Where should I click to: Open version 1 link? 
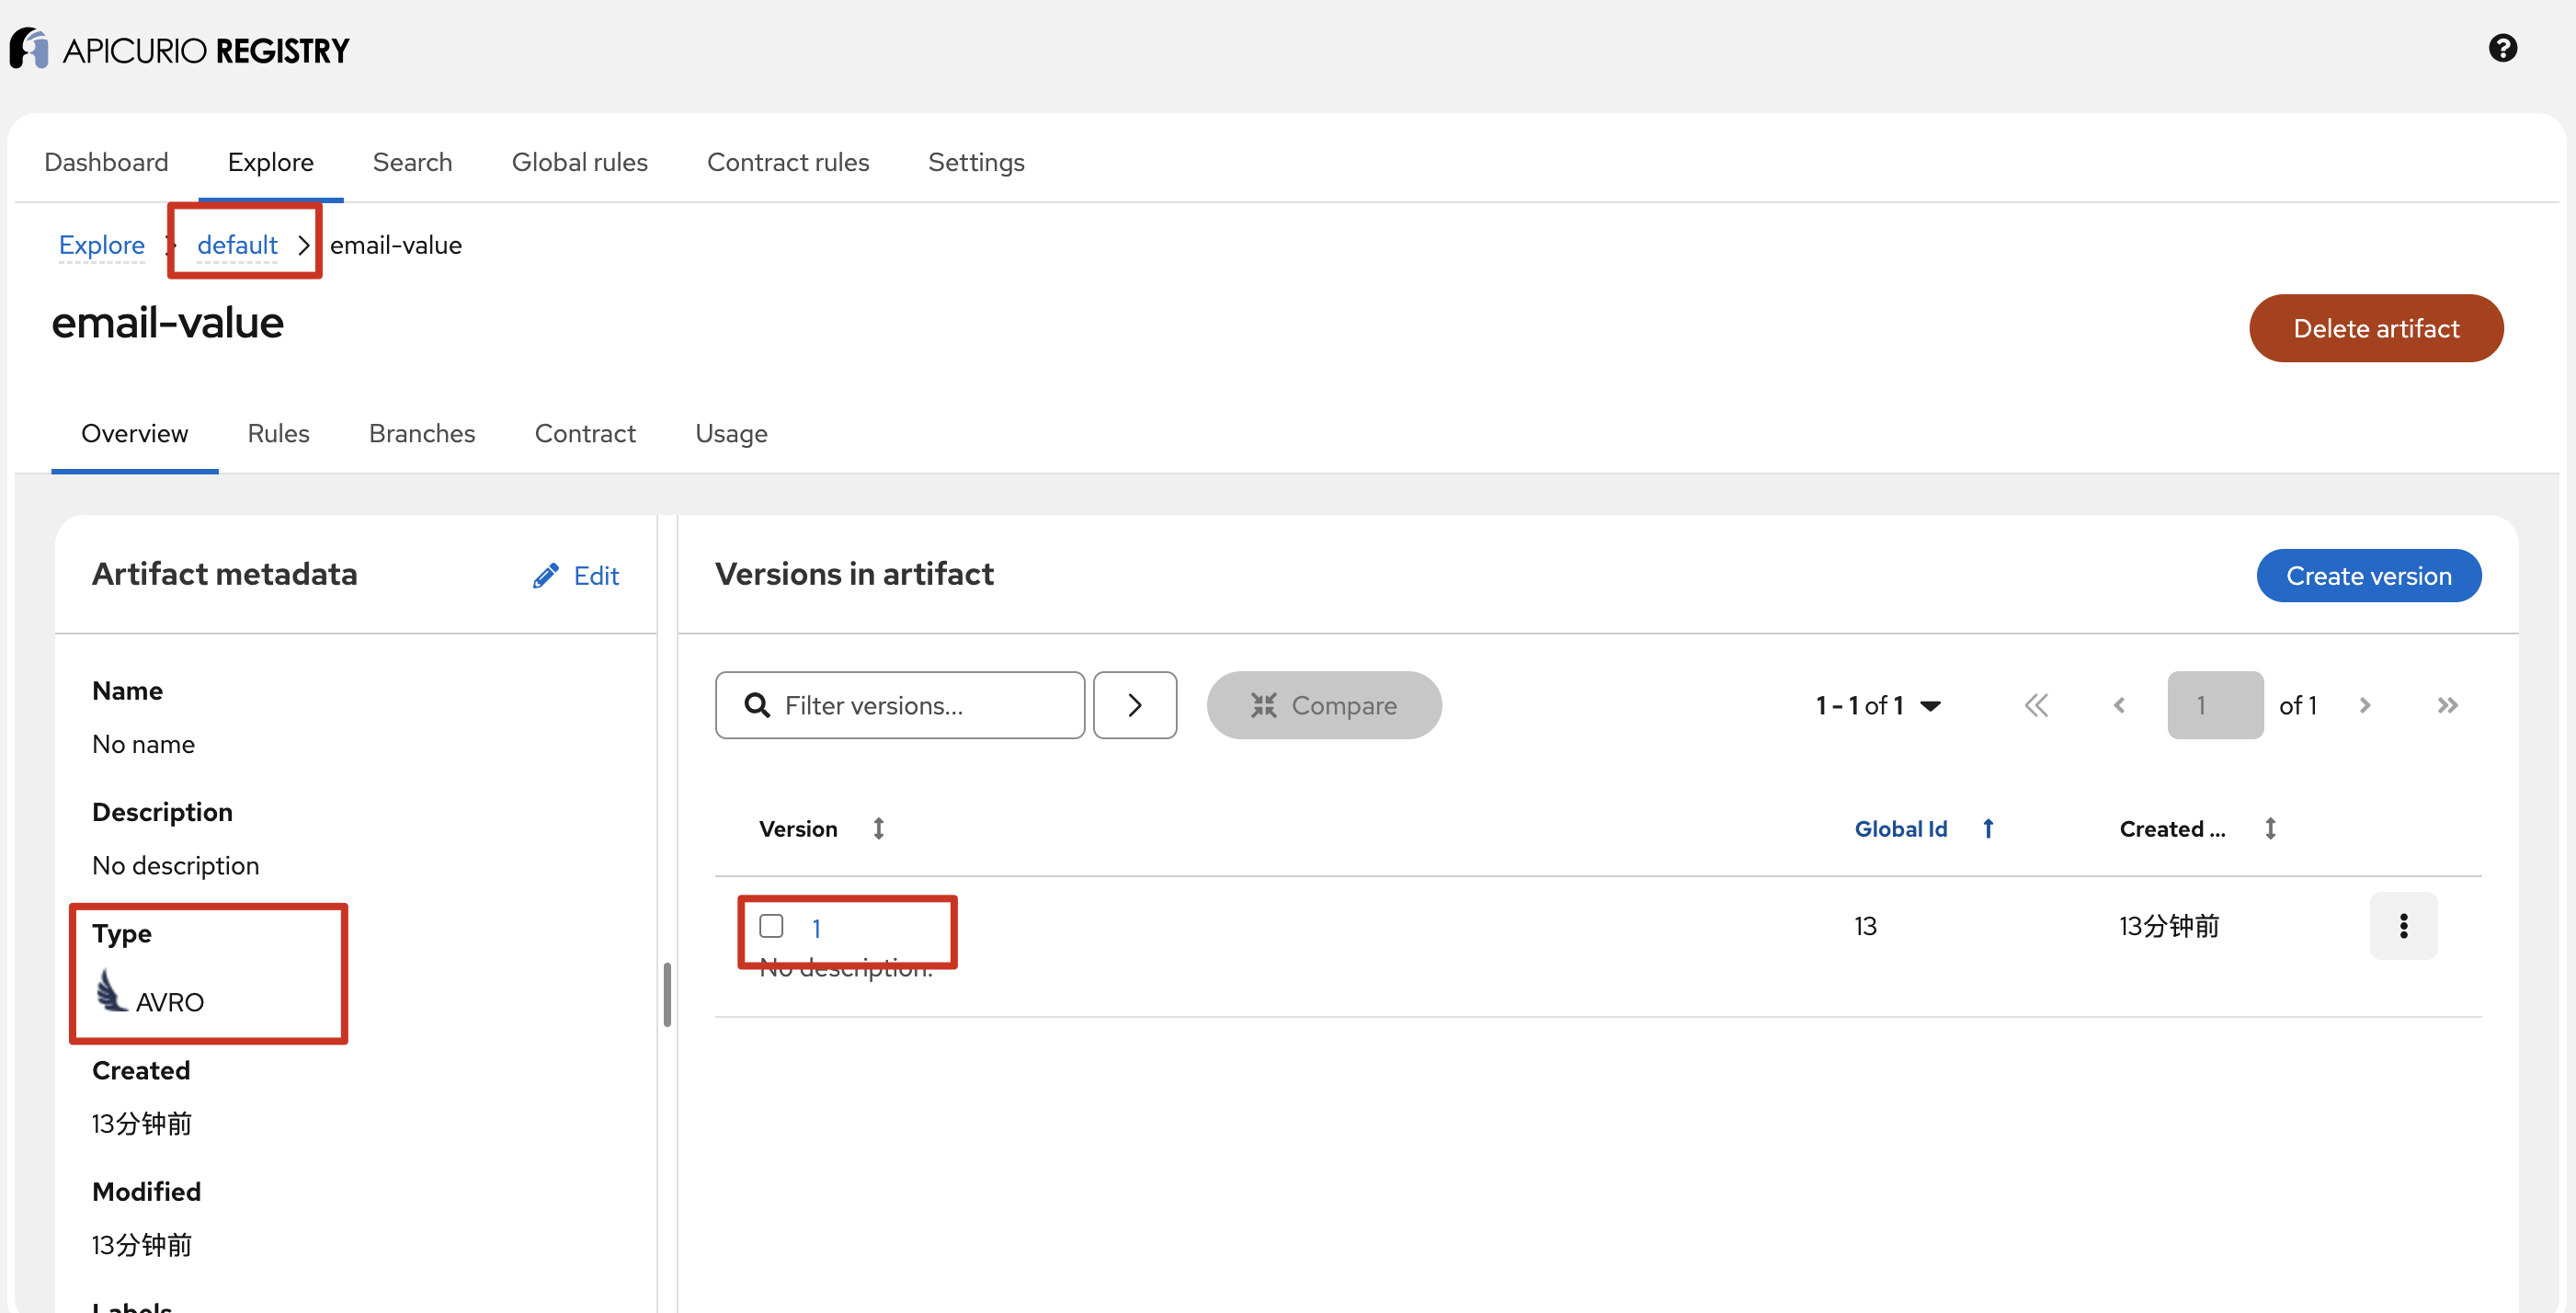(816, 929)
